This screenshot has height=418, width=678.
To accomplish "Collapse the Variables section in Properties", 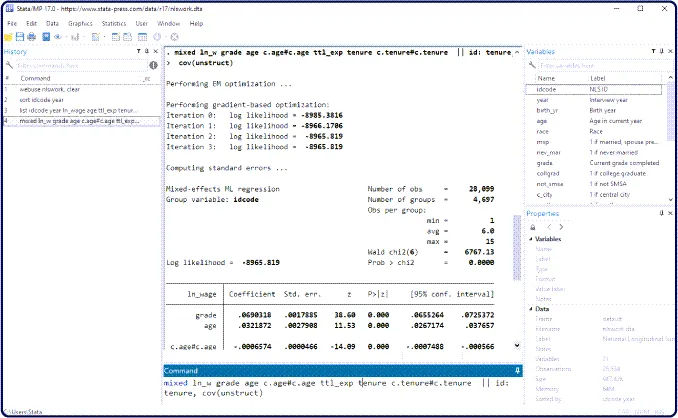I will tap(531, 240).
